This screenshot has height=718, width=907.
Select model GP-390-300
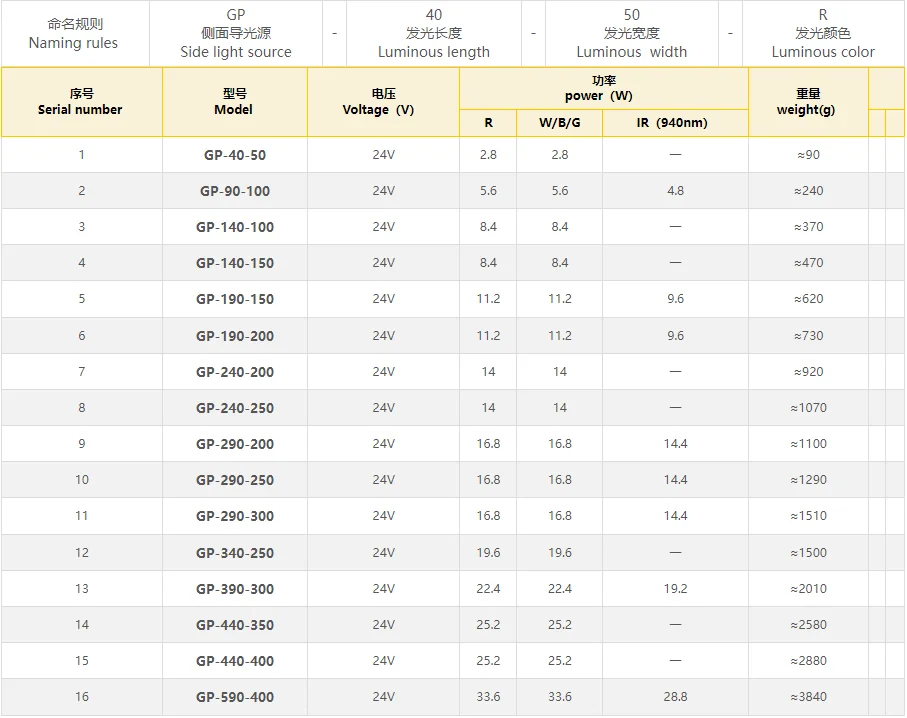235,589
